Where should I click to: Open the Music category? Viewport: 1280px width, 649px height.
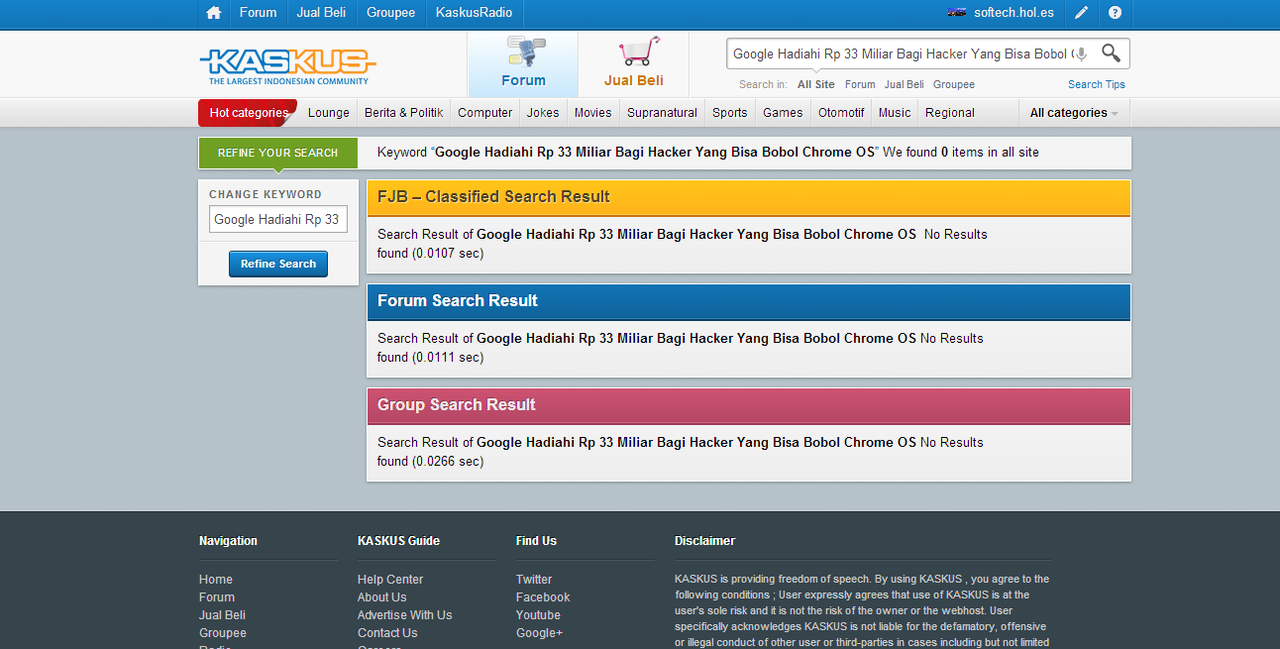895,113
